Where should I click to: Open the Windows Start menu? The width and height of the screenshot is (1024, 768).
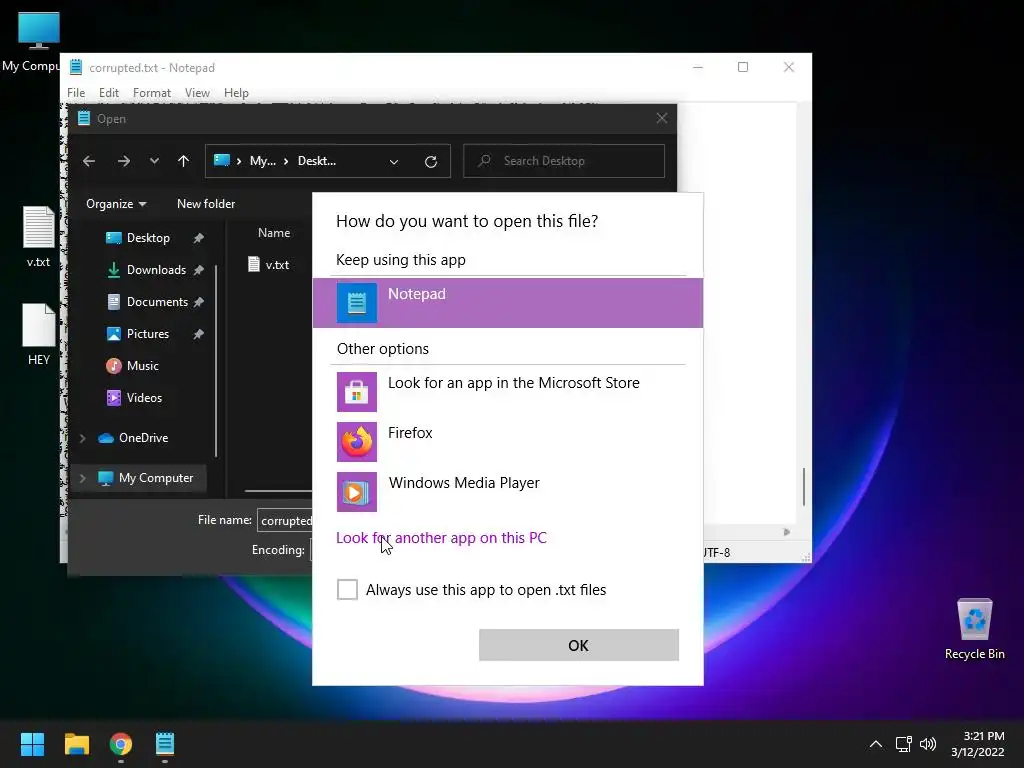tap(32, 744)
